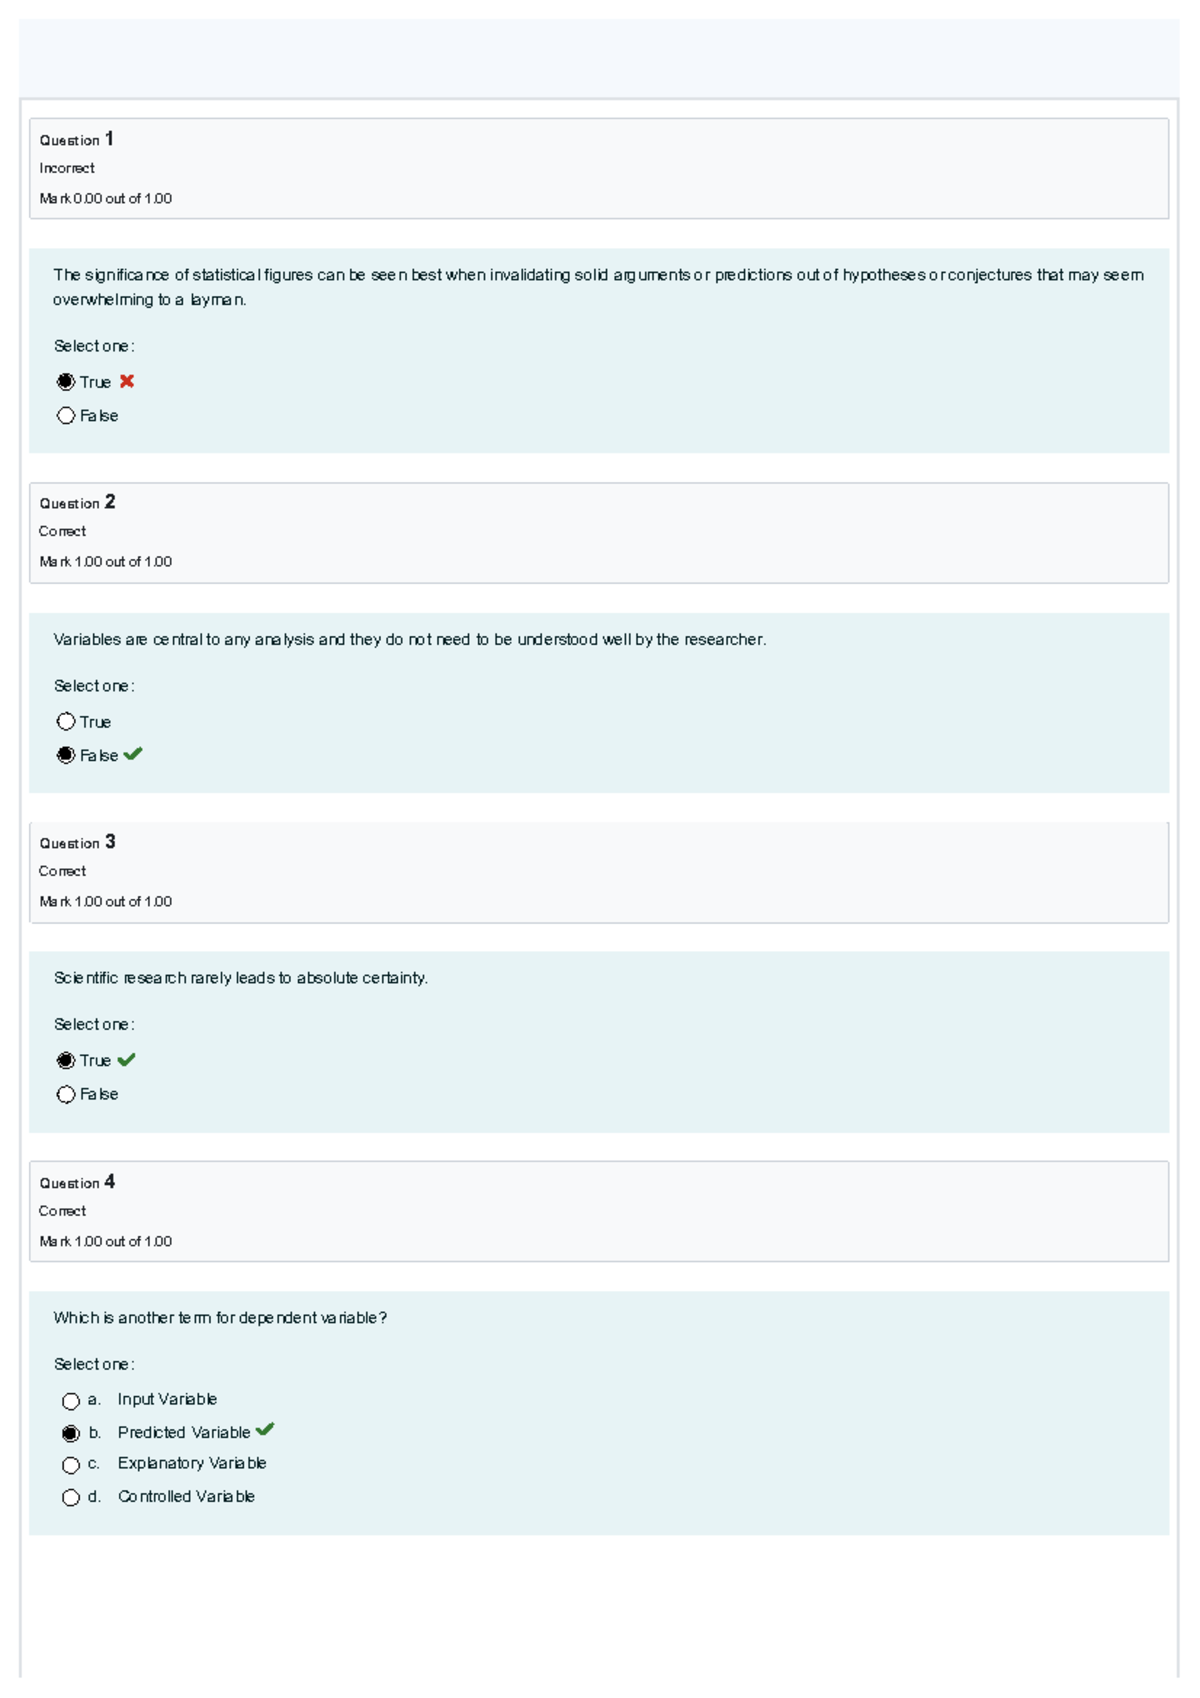
Task: Choose True for the variables are central question
Action: coord(66,722)
